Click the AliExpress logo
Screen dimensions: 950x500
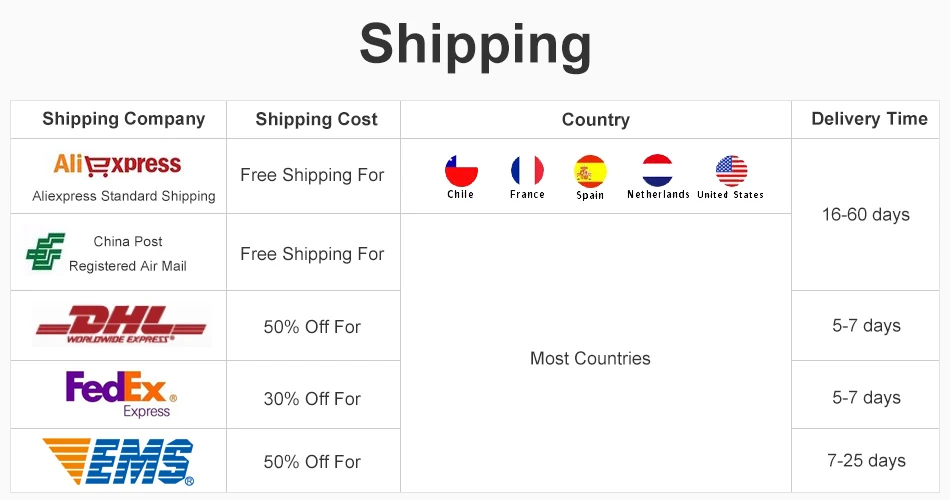coord(117,164)
